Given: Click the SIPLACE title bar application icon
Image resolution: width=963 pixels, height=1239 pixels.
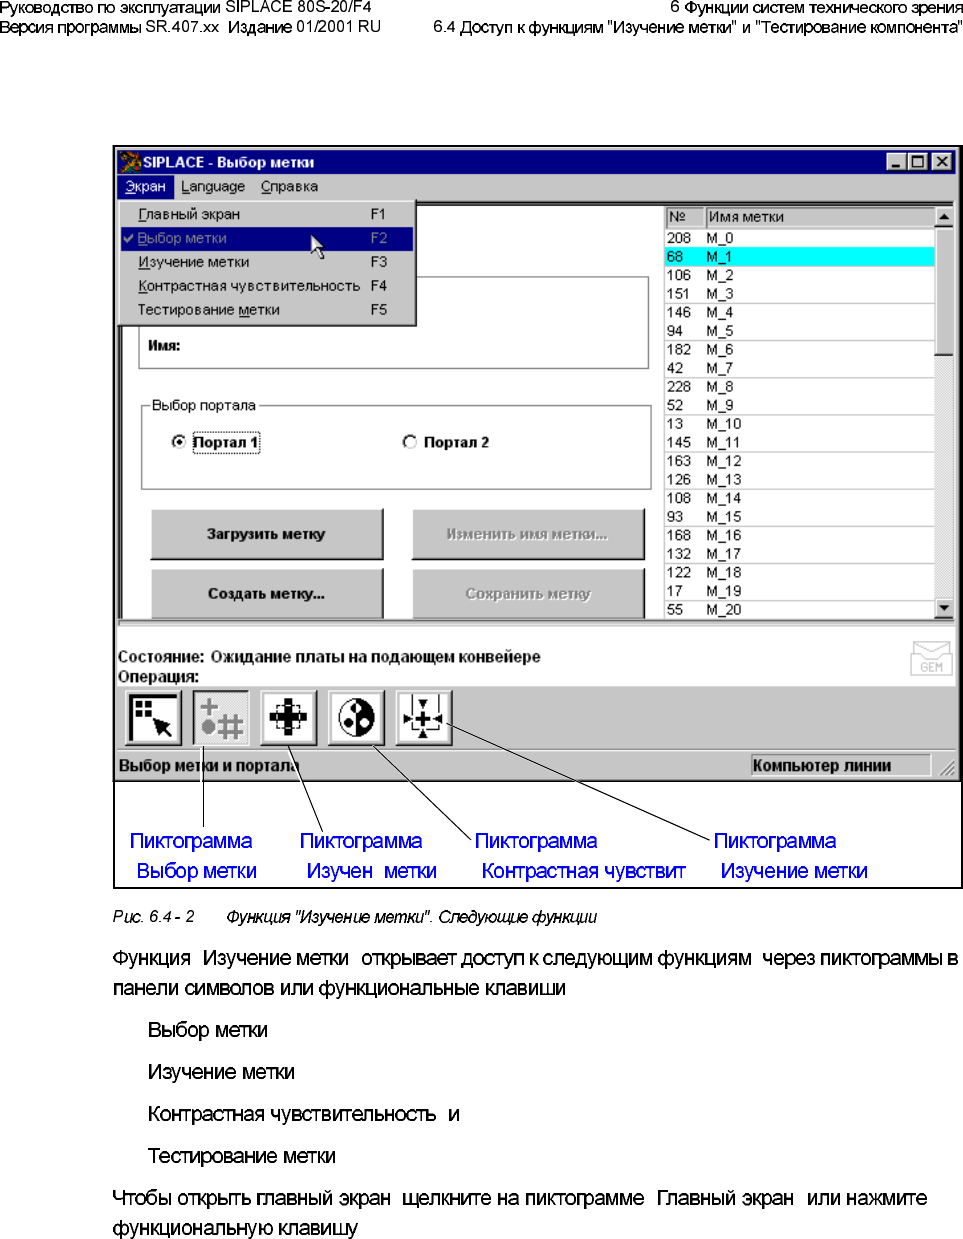Looking at the screenshot, I should [130, 162].
